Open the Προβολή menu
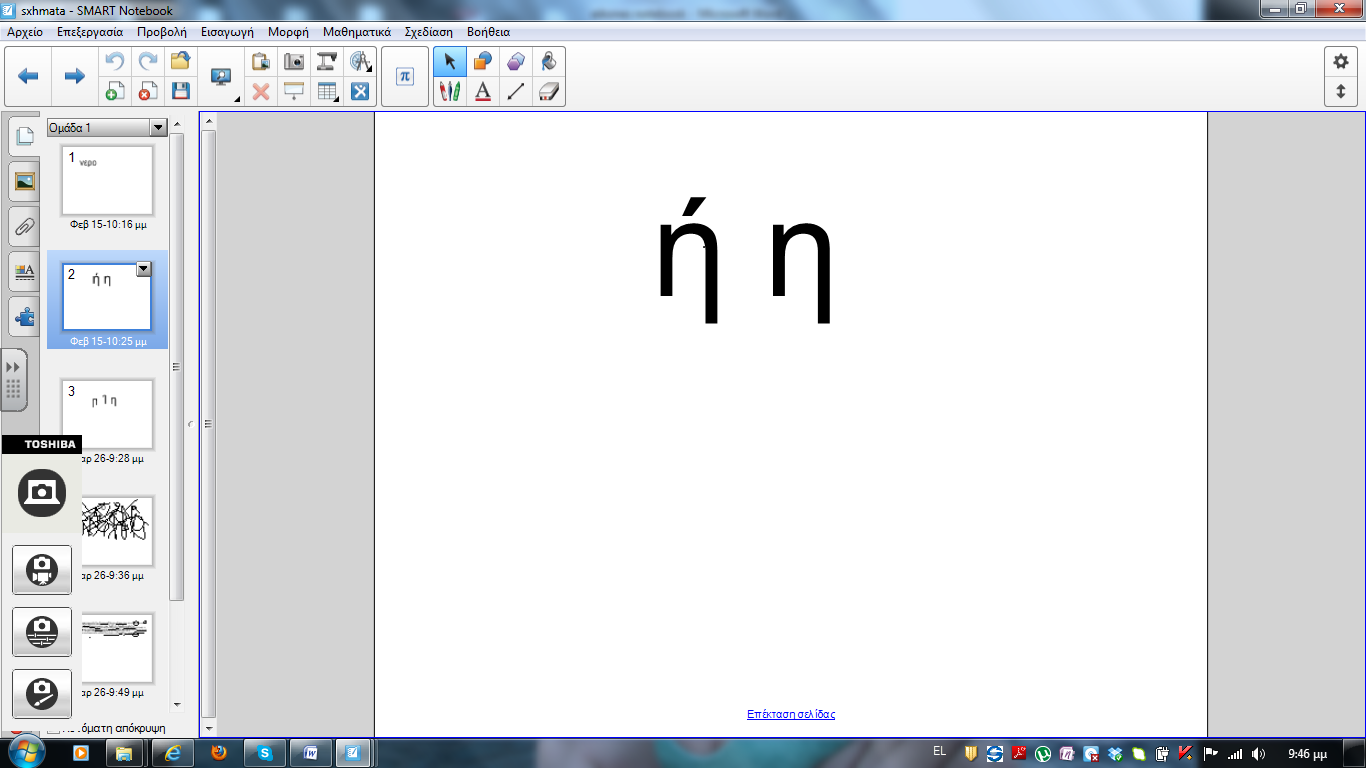Viewport: 1366px width, 768px height. point(162,32)
